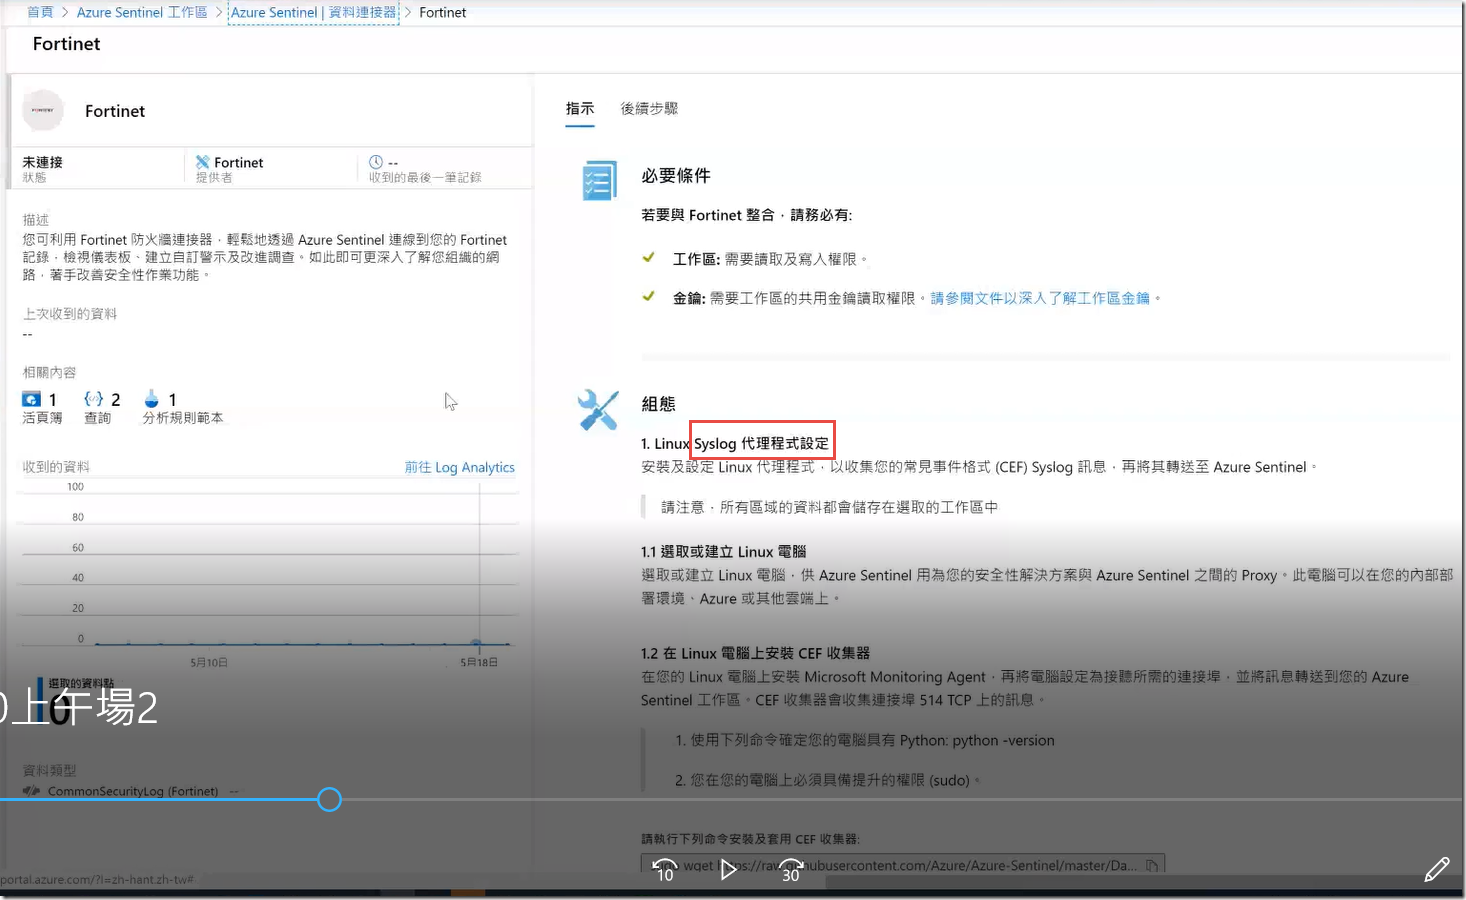
Task: Open the pen annotation tool
Action: click(x=1437, y=870)
